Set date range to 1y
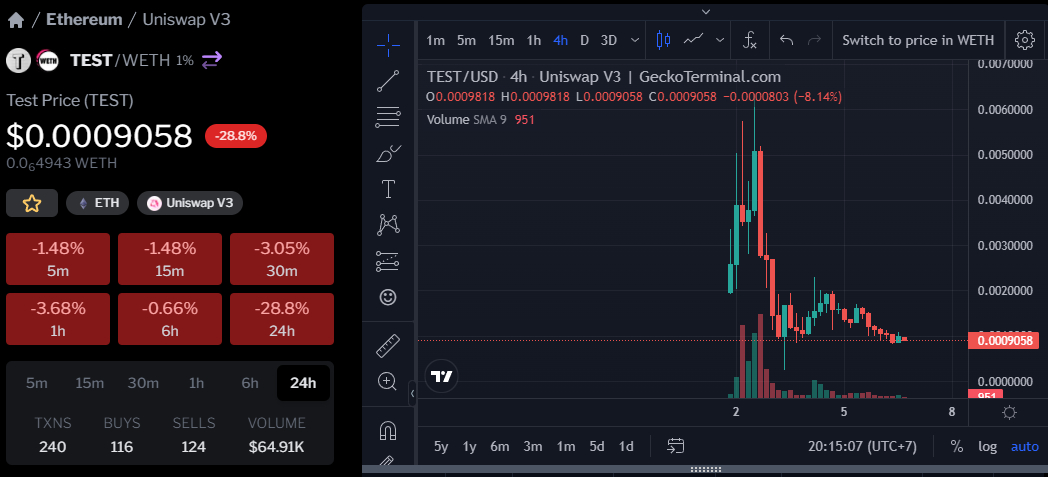 coord(470,446)
